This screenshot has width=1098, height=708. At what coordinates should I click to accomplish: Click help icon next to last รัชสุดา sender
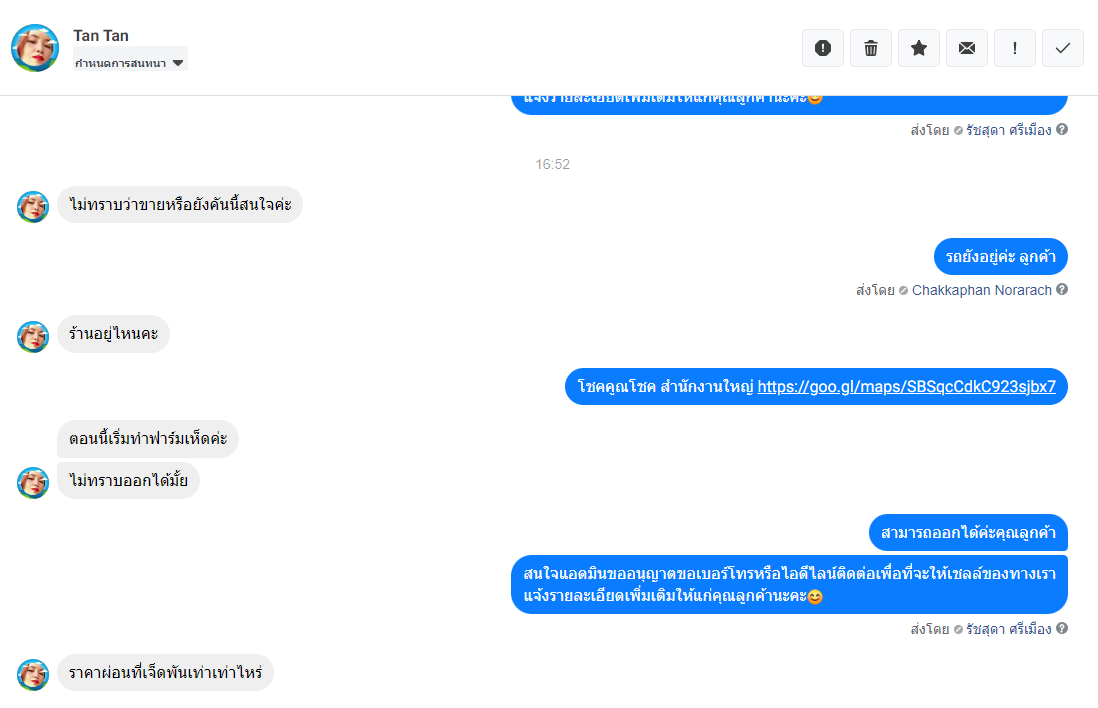1062,628
